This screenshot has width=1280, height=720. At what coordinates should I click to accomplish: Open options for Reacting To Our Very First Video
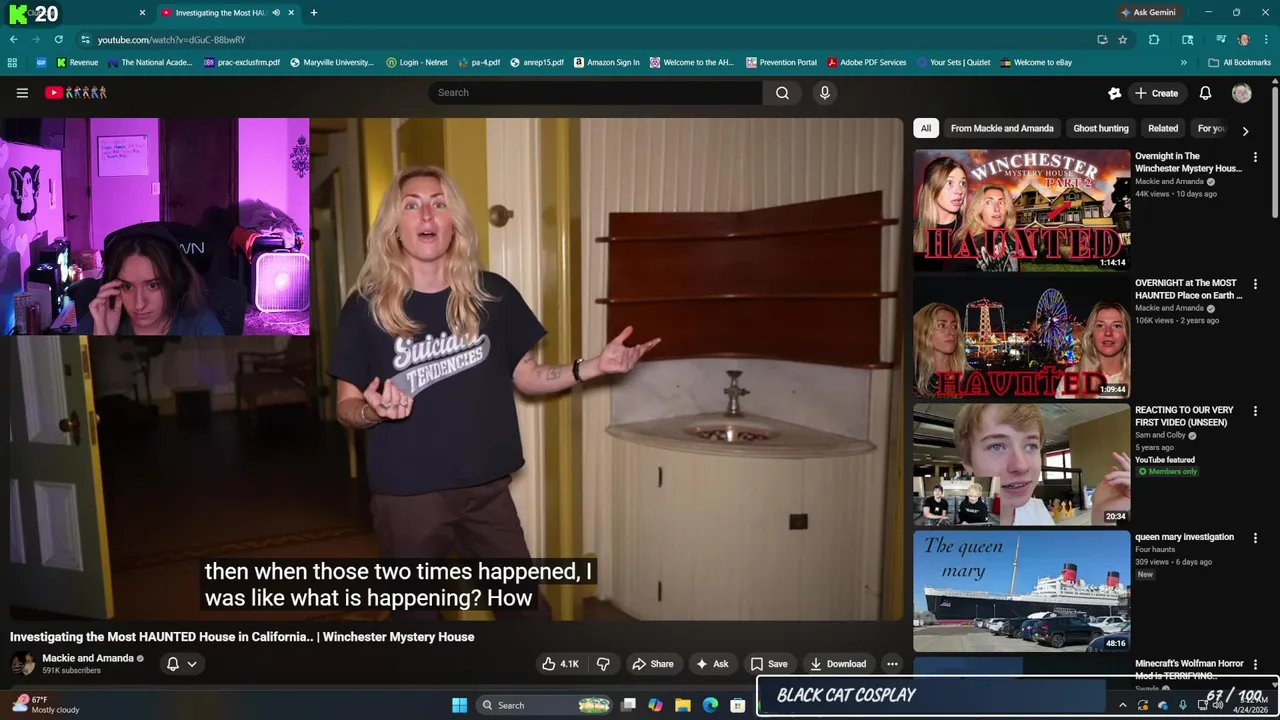(1255, 411)
